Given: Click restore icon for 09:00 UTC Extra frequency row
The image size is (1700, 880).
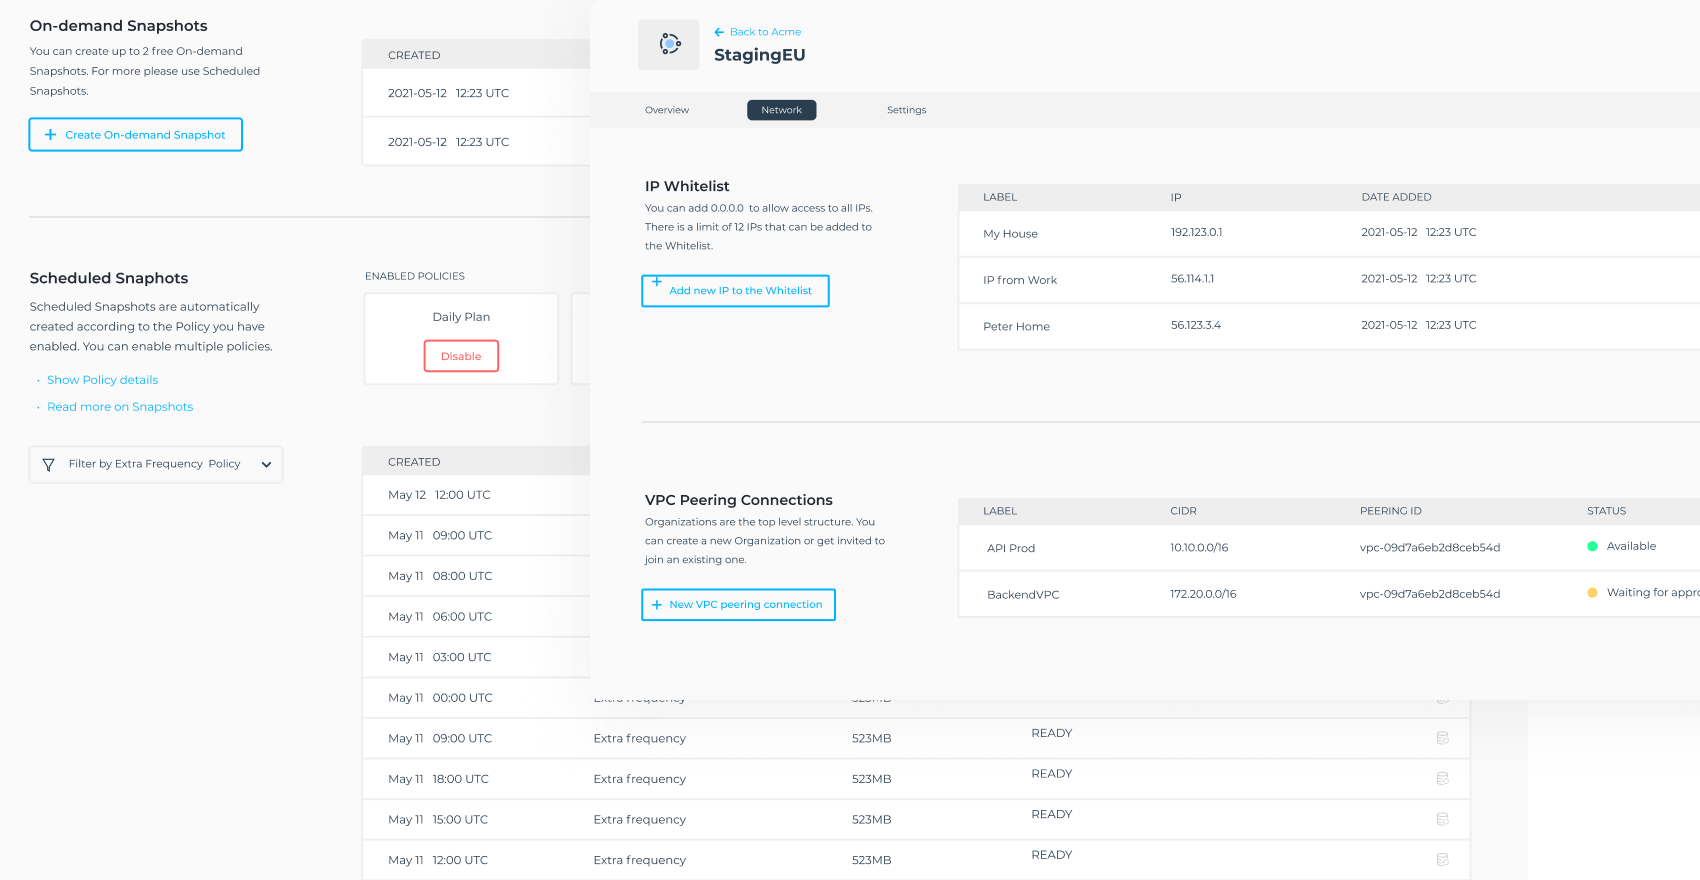Looking at the screenshot, I should (1442, 738).
